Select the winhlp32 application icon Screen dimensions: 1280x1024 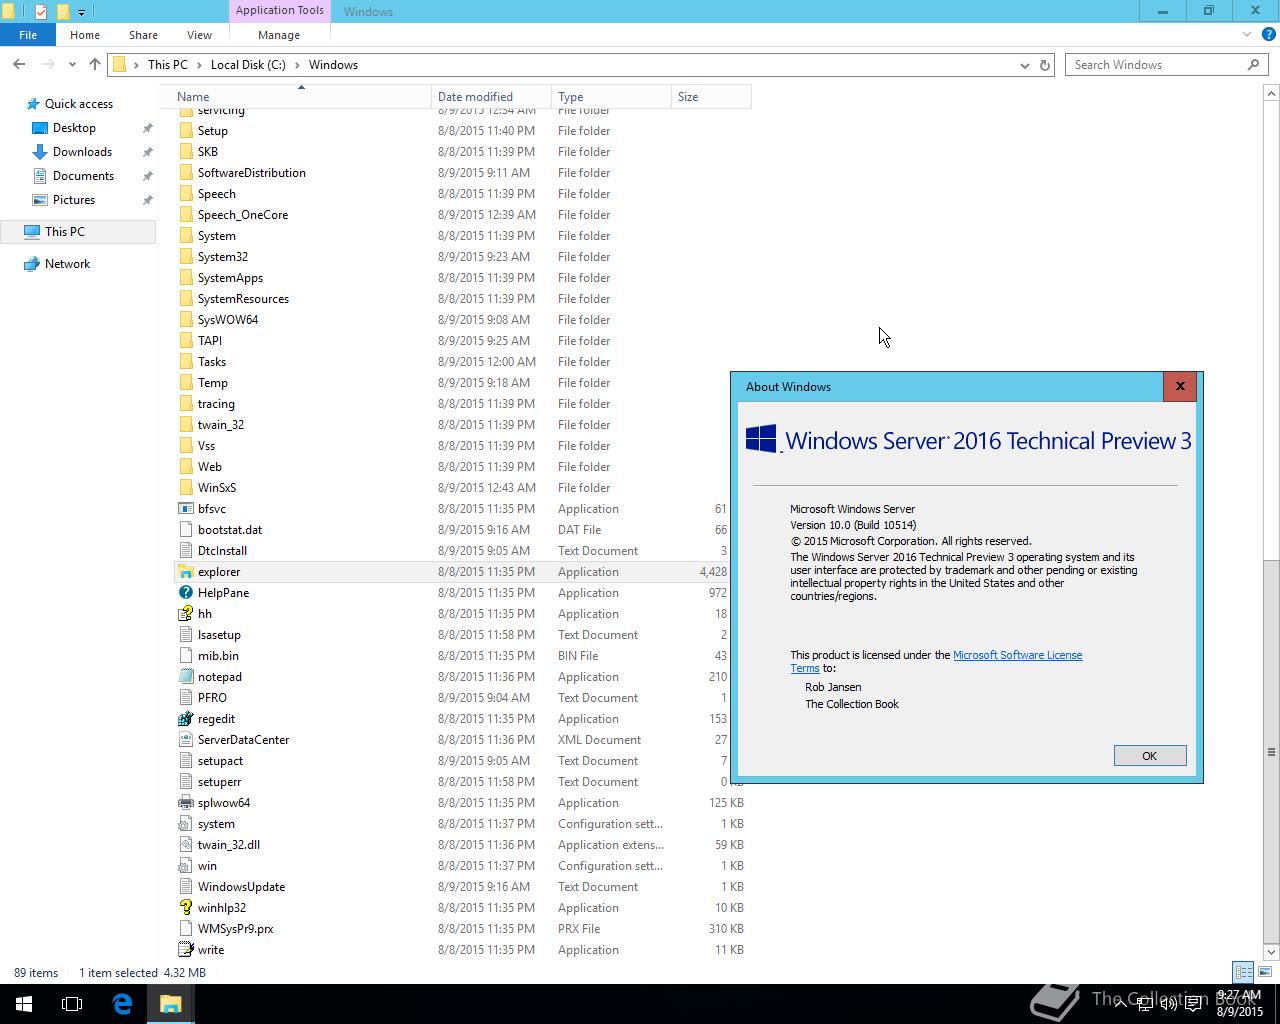point(185,908)
